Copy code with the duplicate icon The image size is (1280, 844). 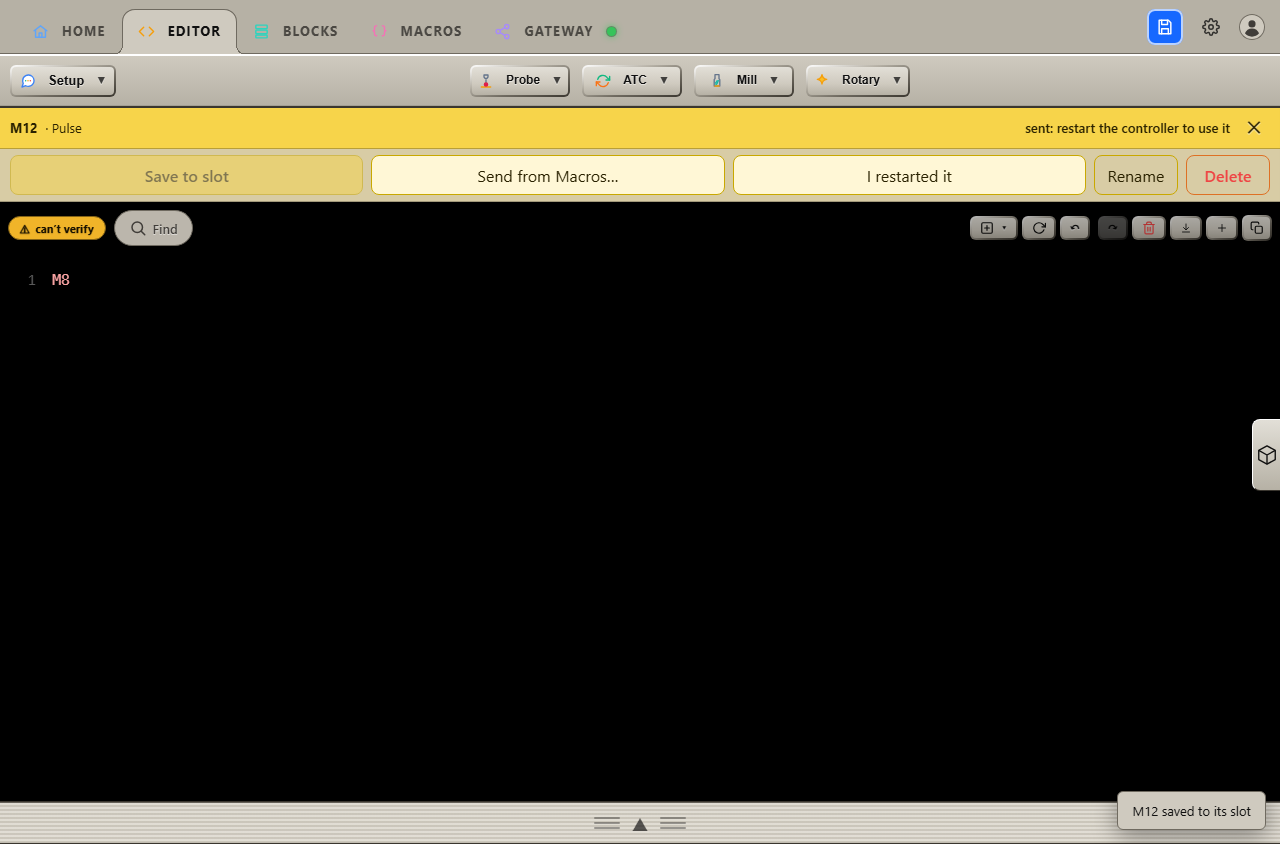tap(1257, 228)
